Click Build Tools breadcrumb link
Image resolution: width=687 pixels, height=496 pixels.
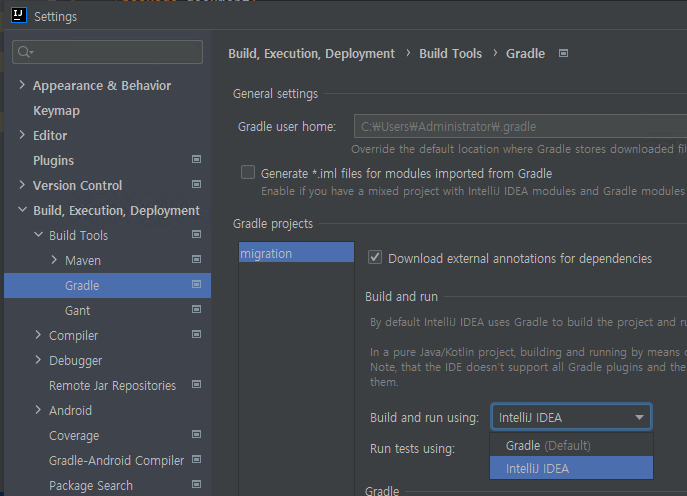(x=450, y=53)
